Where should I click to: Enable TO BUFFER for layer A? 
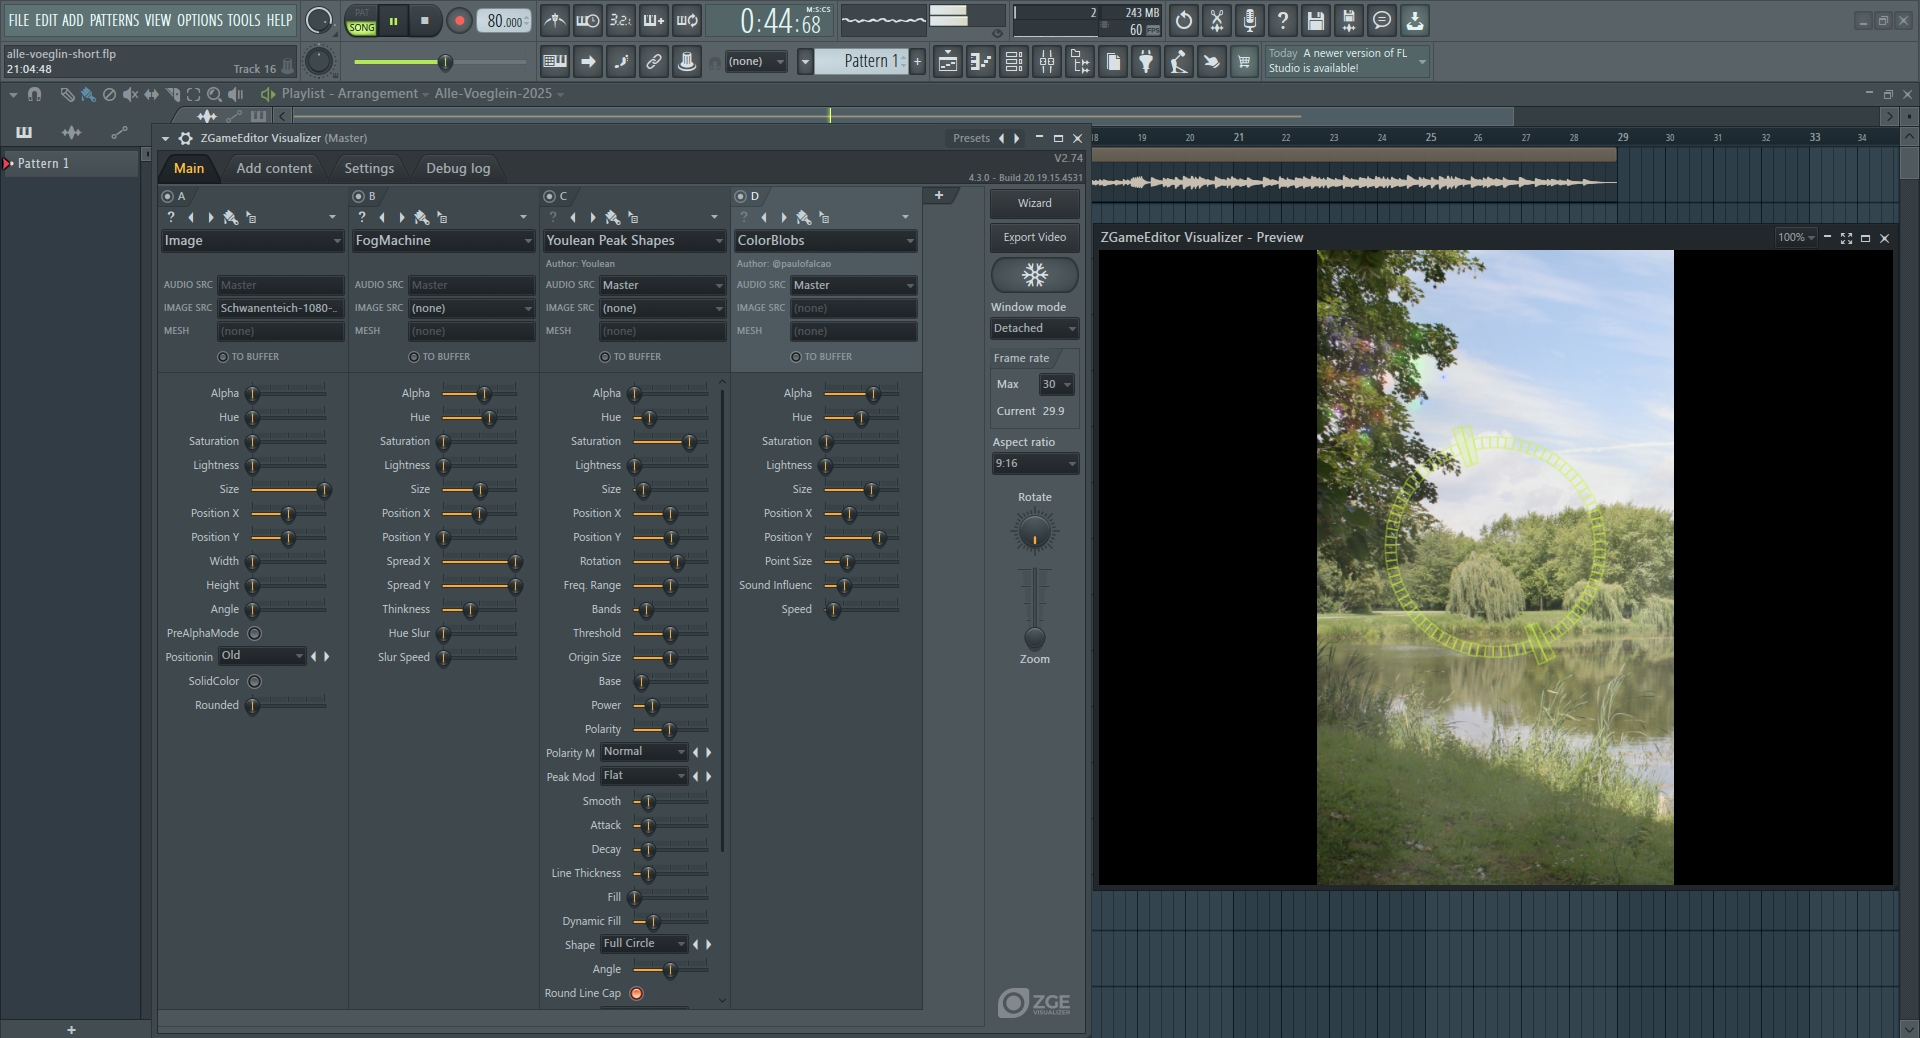(223, 357)
